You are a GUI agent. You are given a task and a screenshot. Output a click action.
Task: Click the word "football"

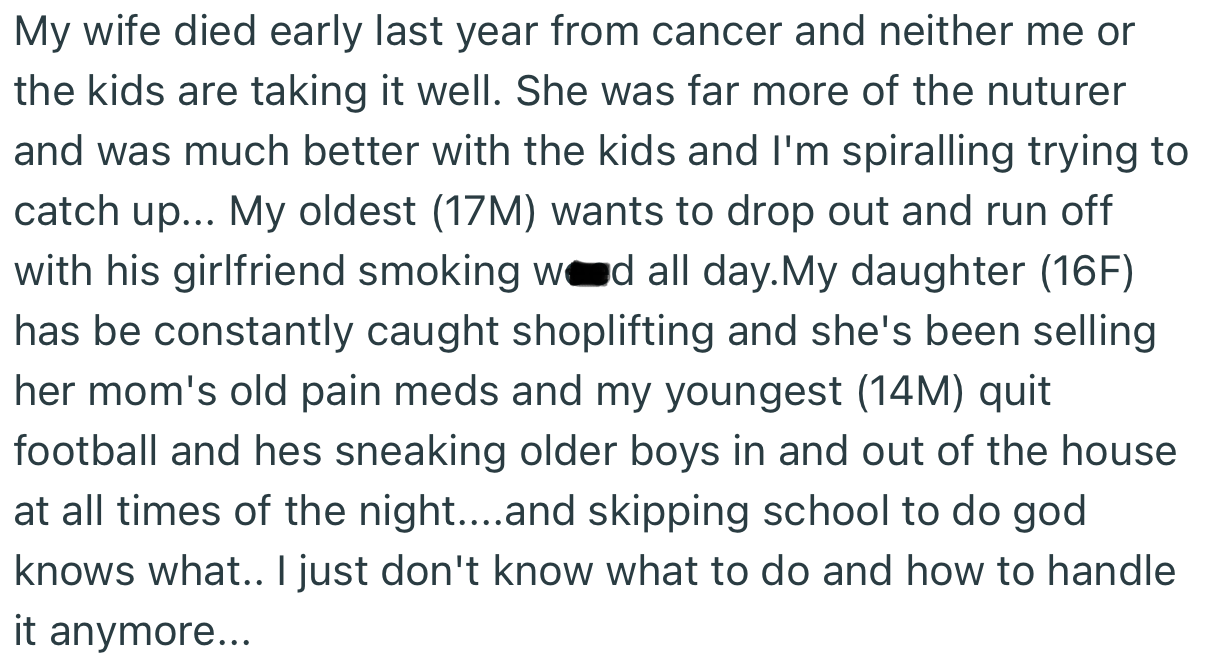point(85,452)
